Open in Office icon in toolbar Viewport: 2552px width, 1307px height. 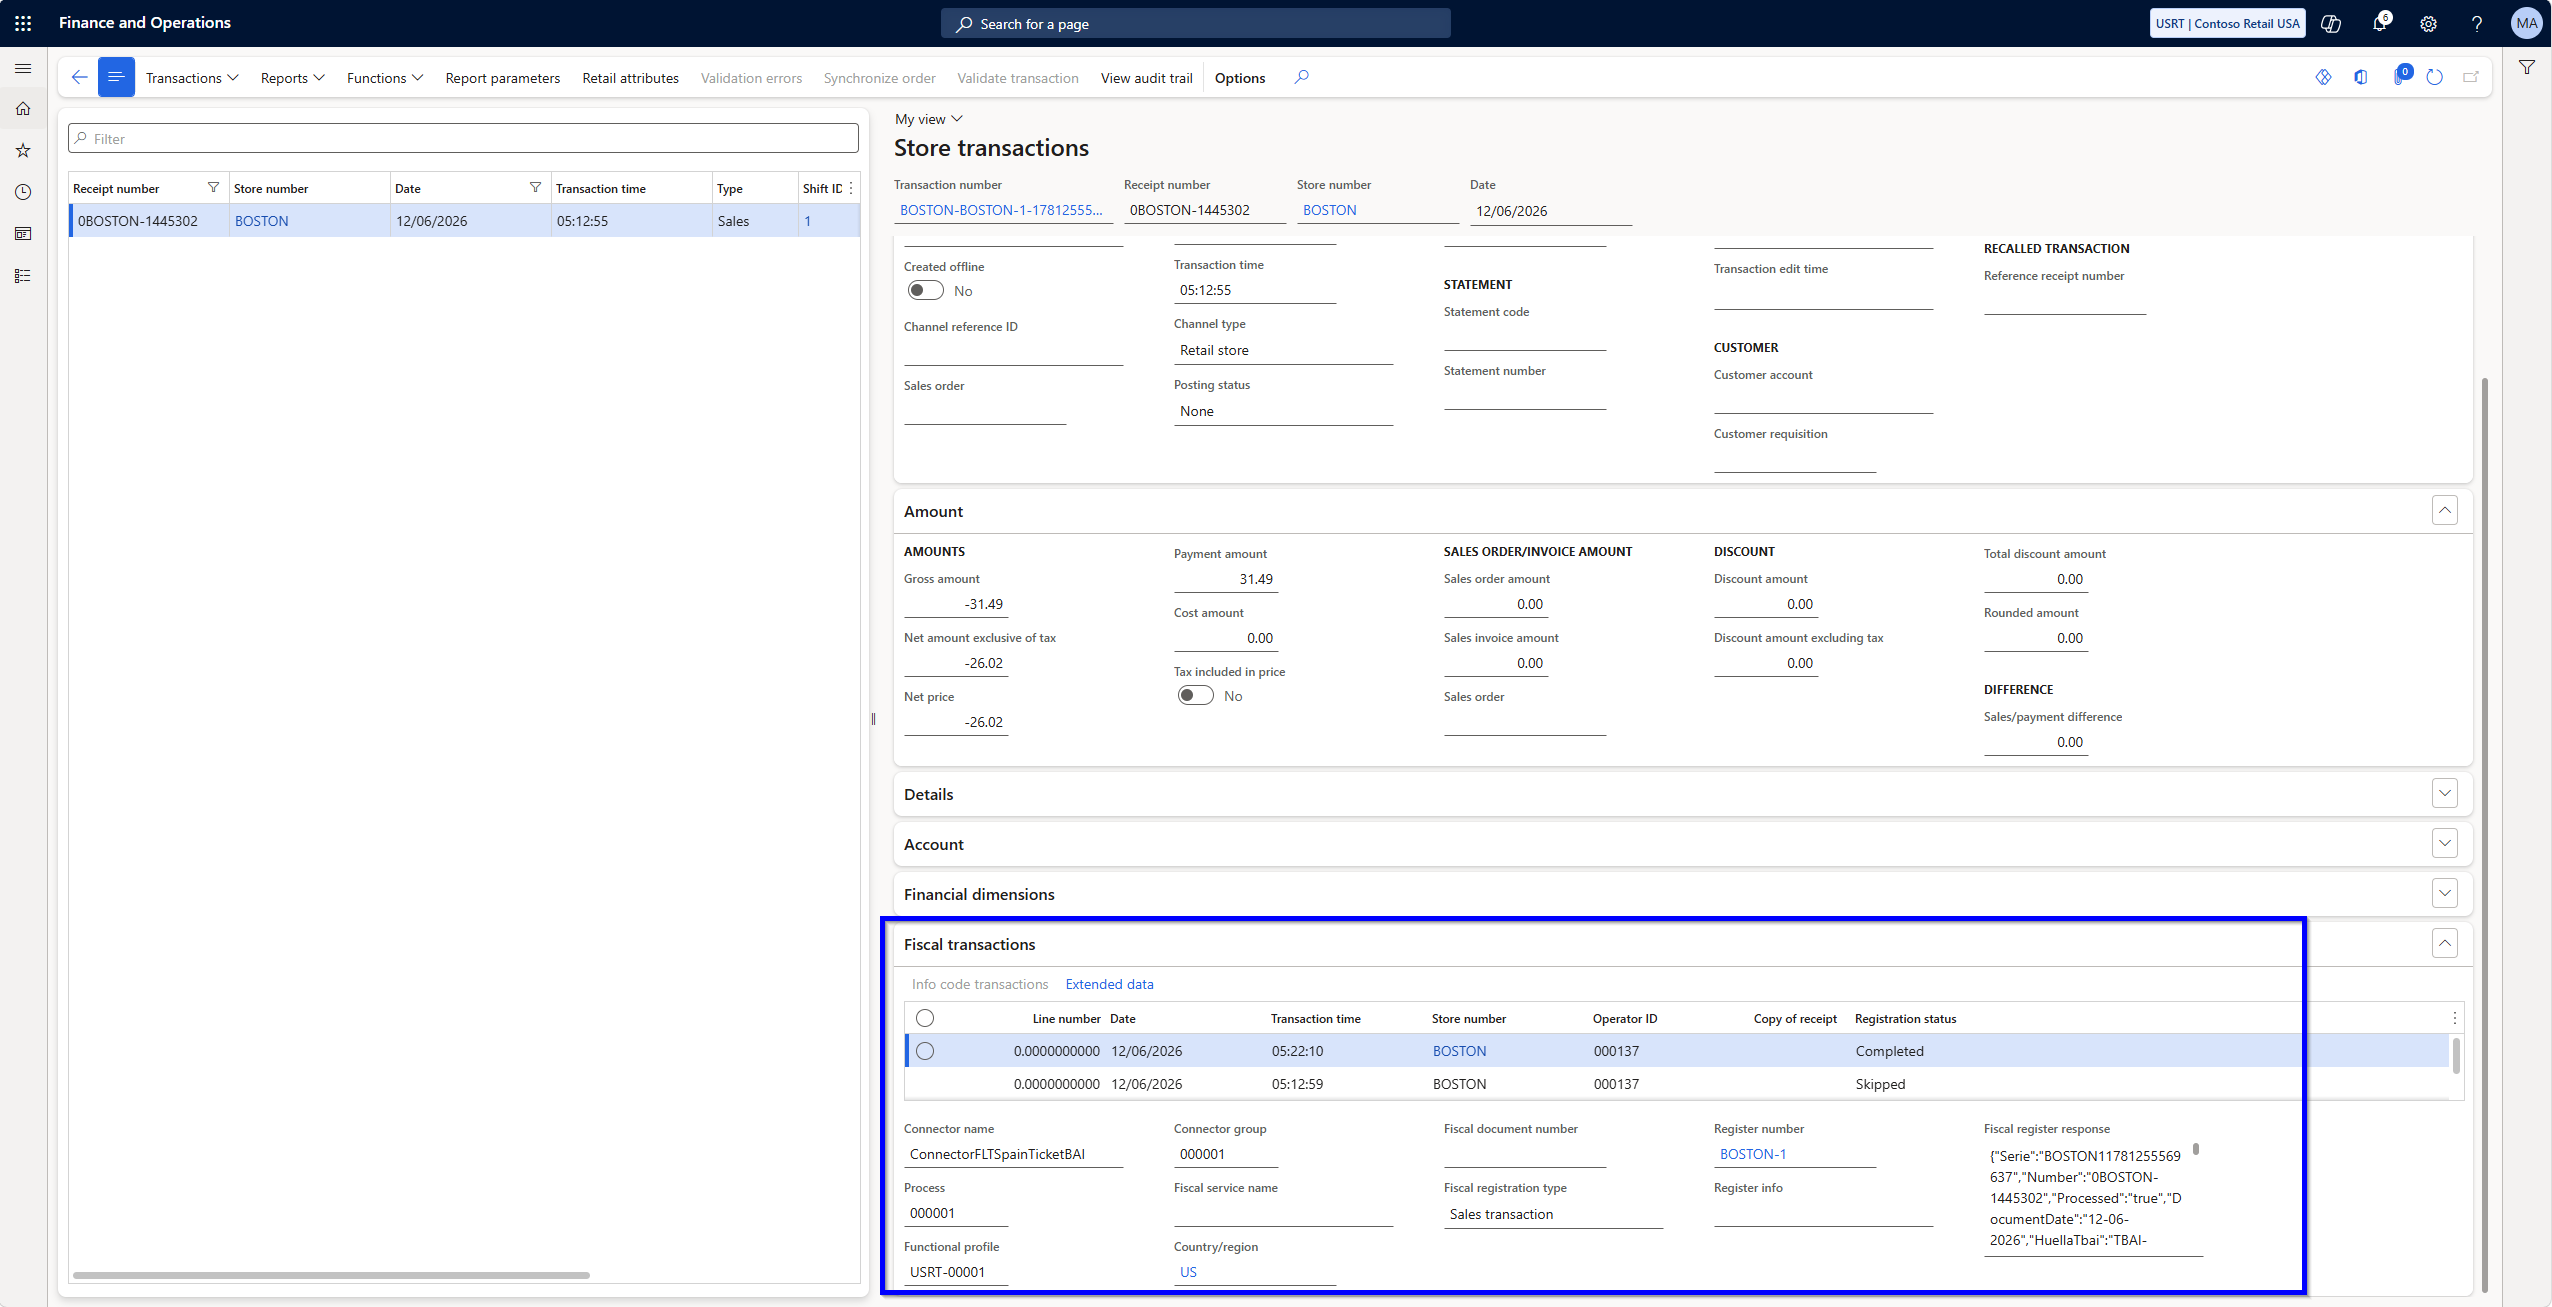[2360, 77]
